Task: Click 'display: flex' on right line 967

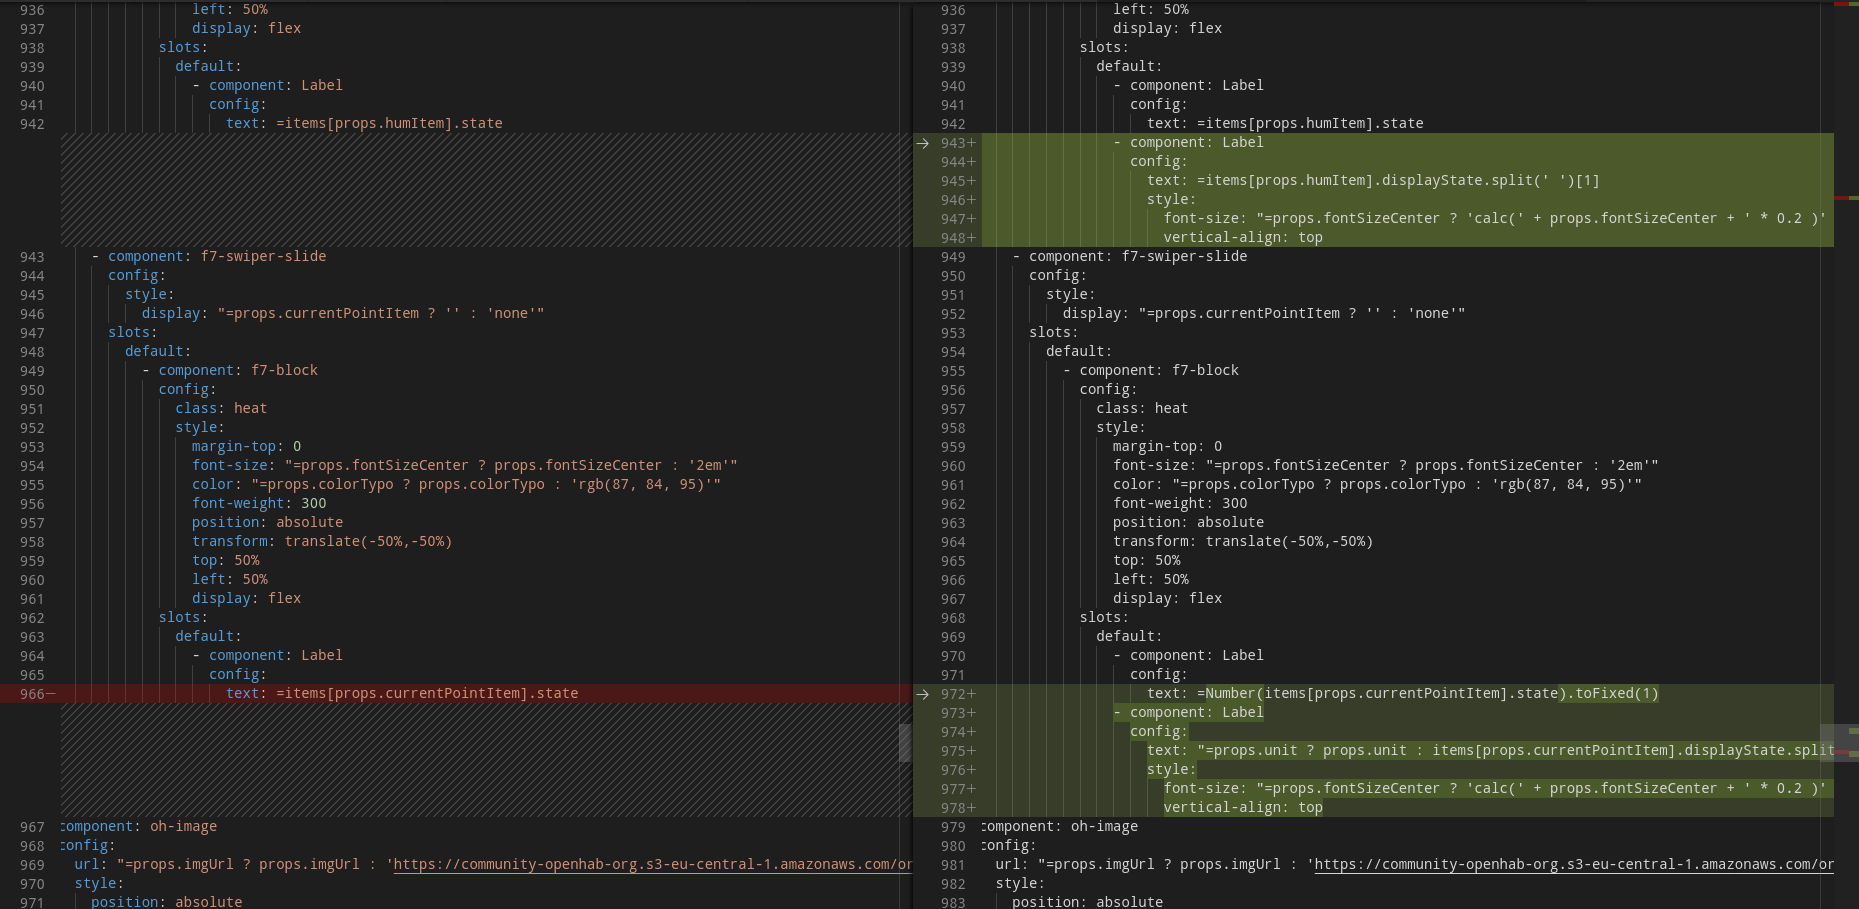Action: pos(1168,599)
